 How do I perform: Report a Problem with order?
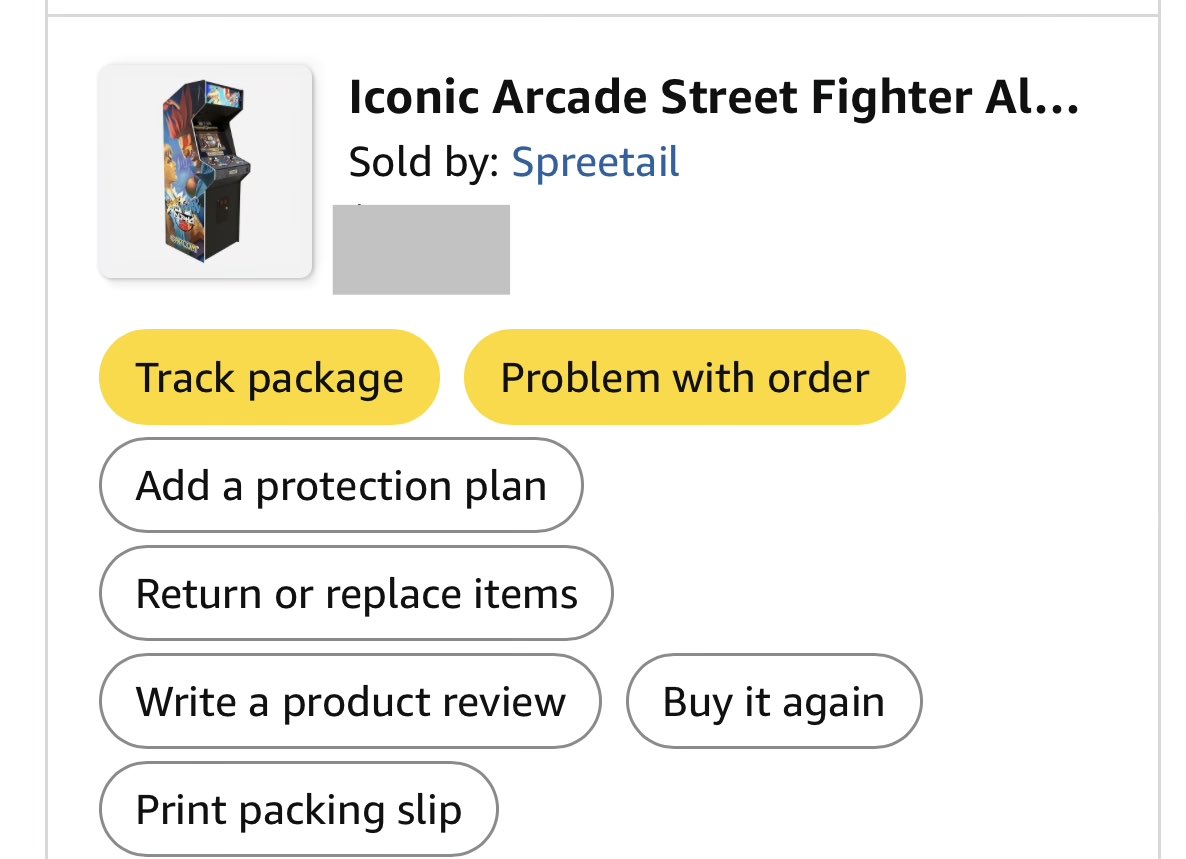click(685, 377)
